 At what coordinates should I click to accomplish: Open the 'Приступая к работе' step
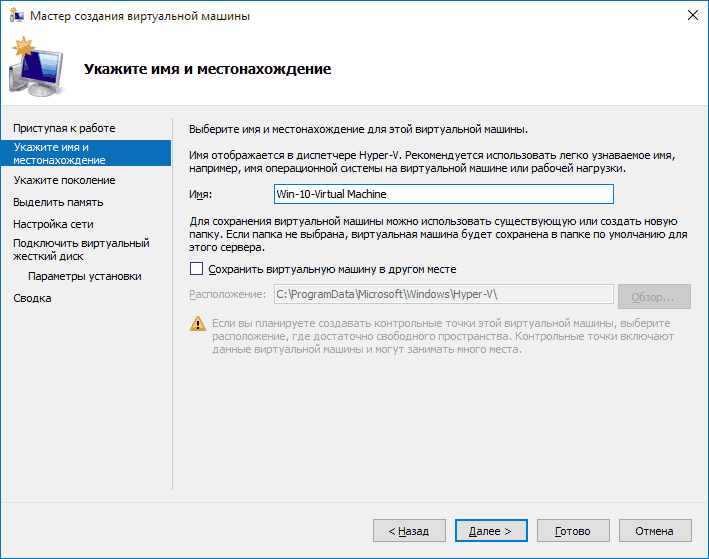coord(64,128)
